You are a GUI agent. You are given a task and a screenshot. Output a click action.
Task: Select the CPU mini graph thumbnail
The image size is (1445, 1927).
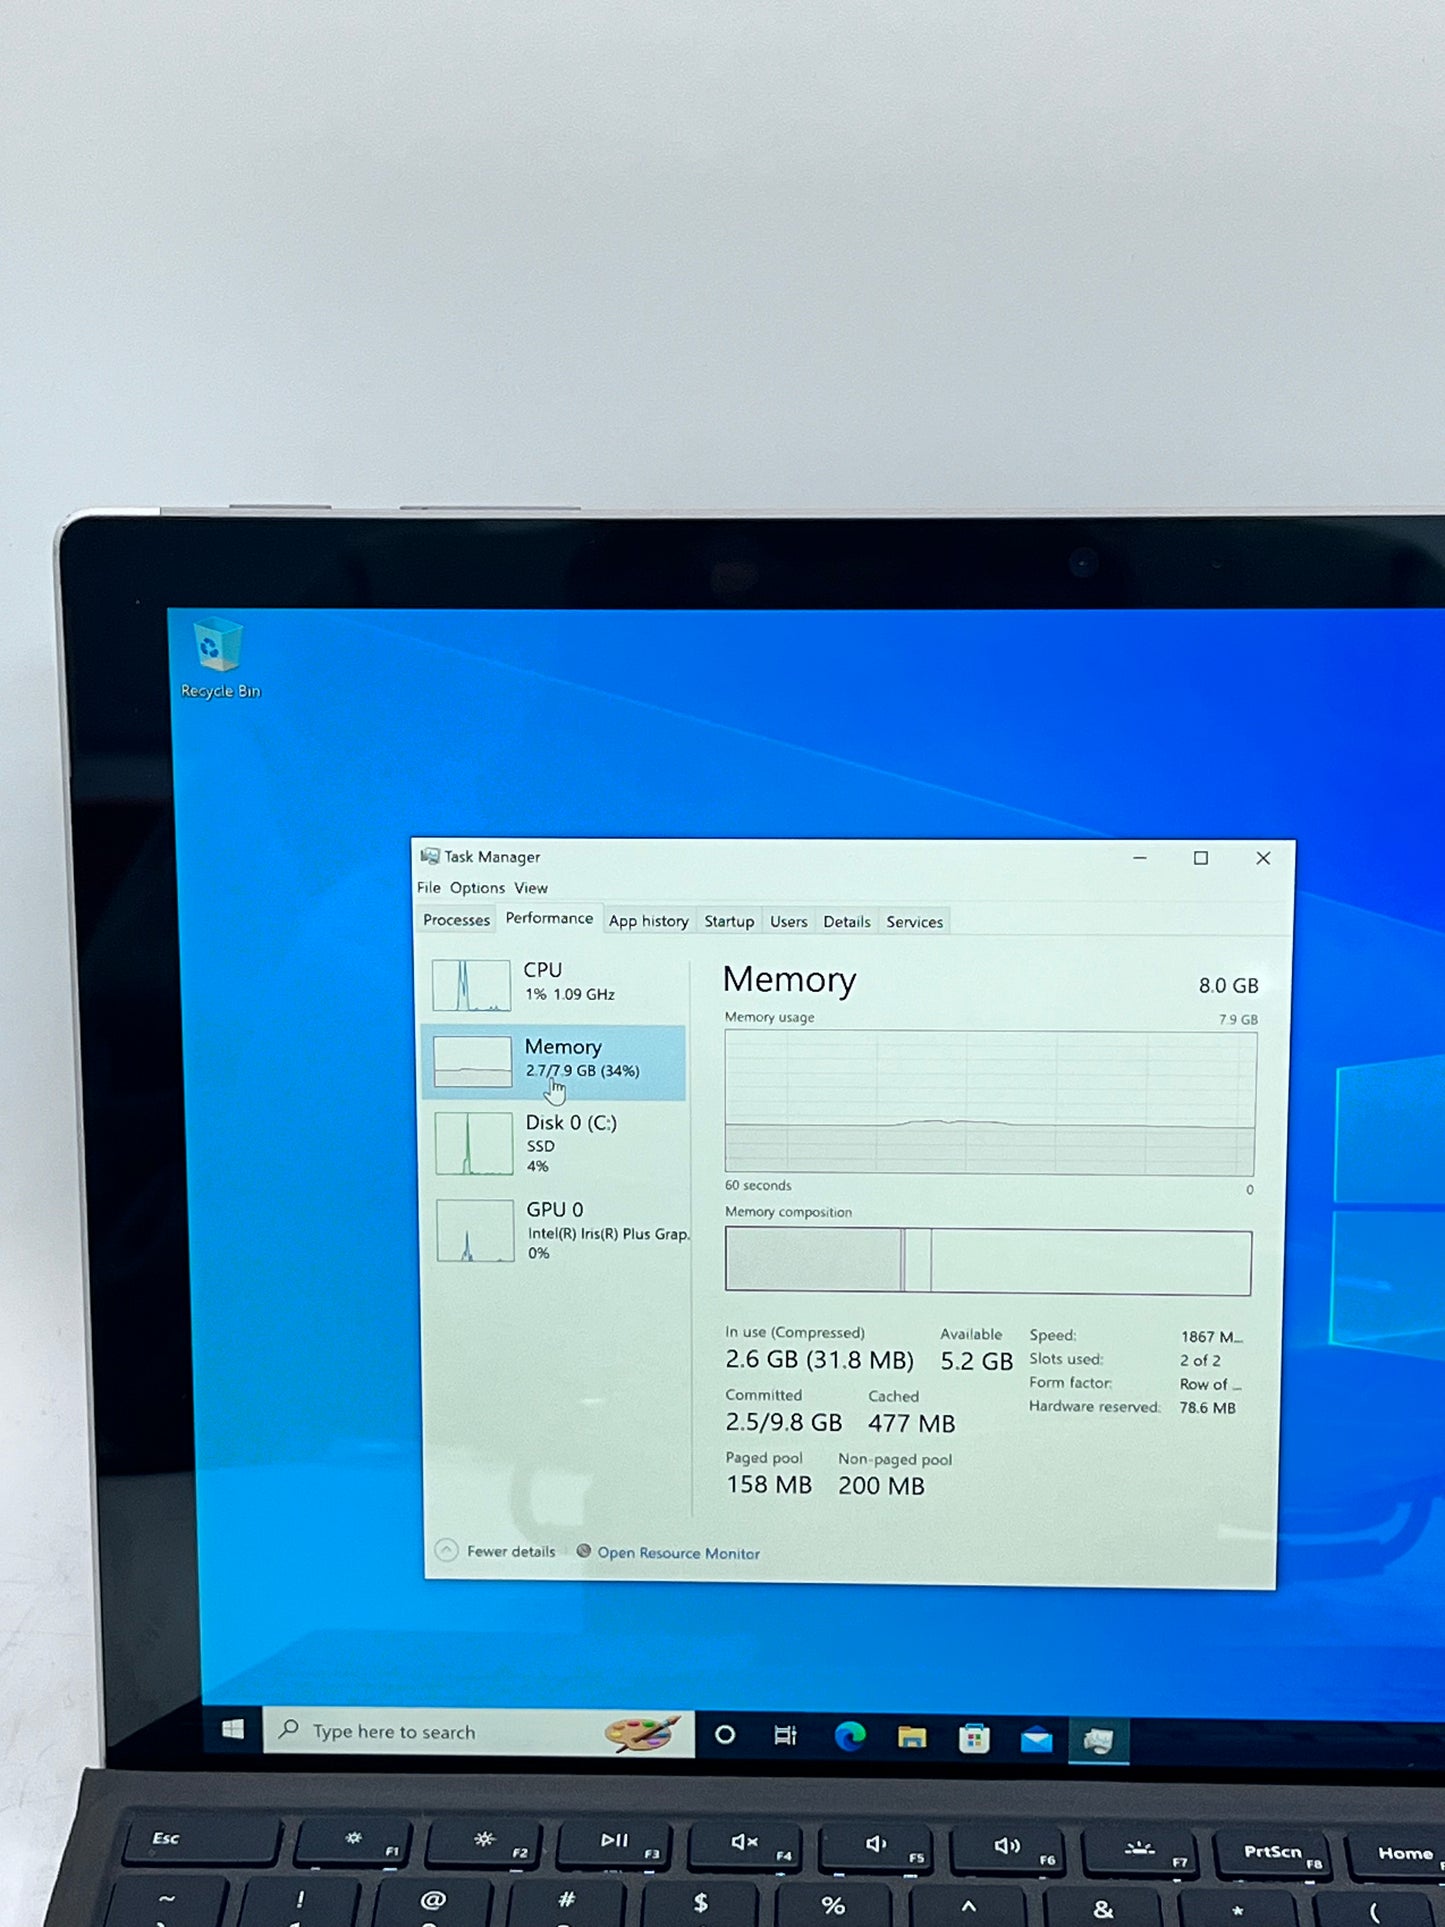point(471,984)
